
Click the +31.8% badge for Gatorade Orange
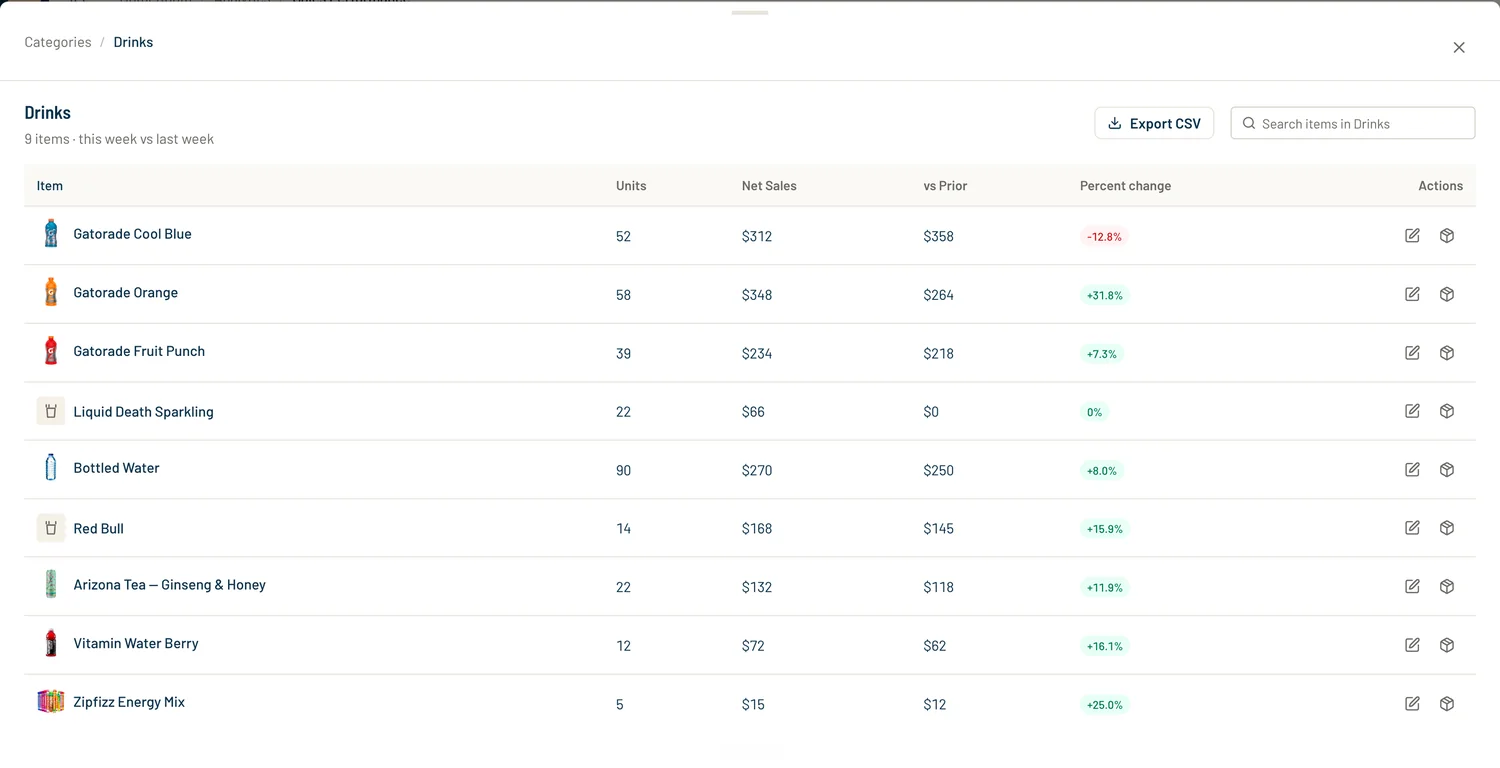coord(1104,296)
